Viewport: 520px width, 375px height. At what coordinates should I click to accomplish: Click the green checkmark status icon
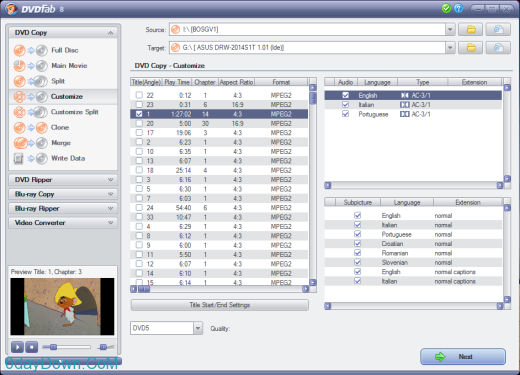pyautogui.click(x=446, y=8)
